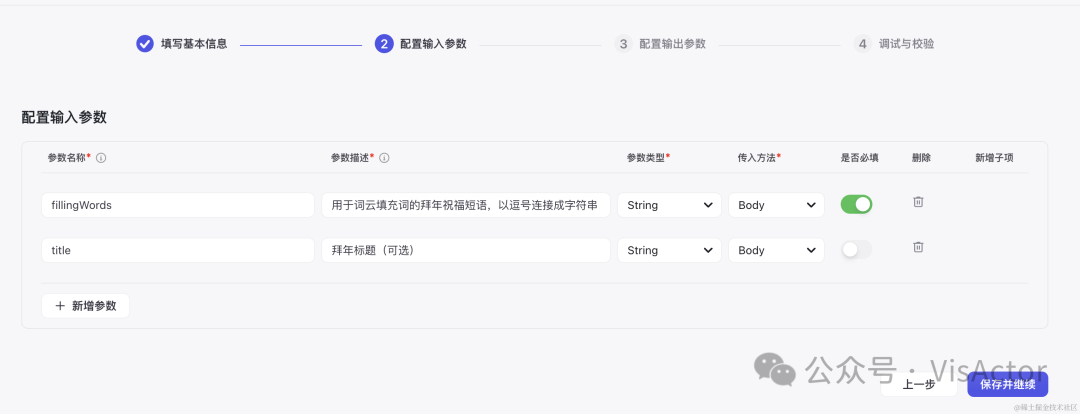Delete the title parameter row
This screenshot has height=414, width=1080.
[917, 247]
